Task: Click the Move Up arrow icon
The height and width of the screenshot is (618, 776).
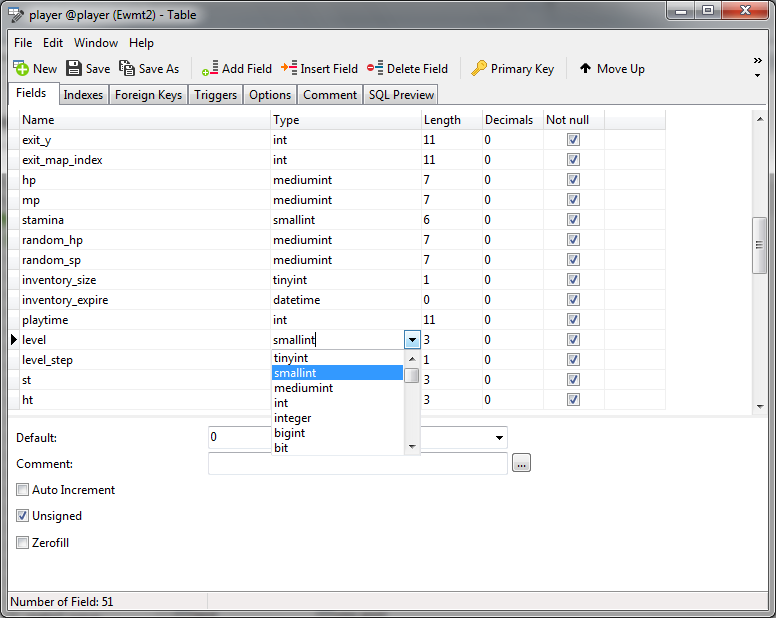Action: 585,68
